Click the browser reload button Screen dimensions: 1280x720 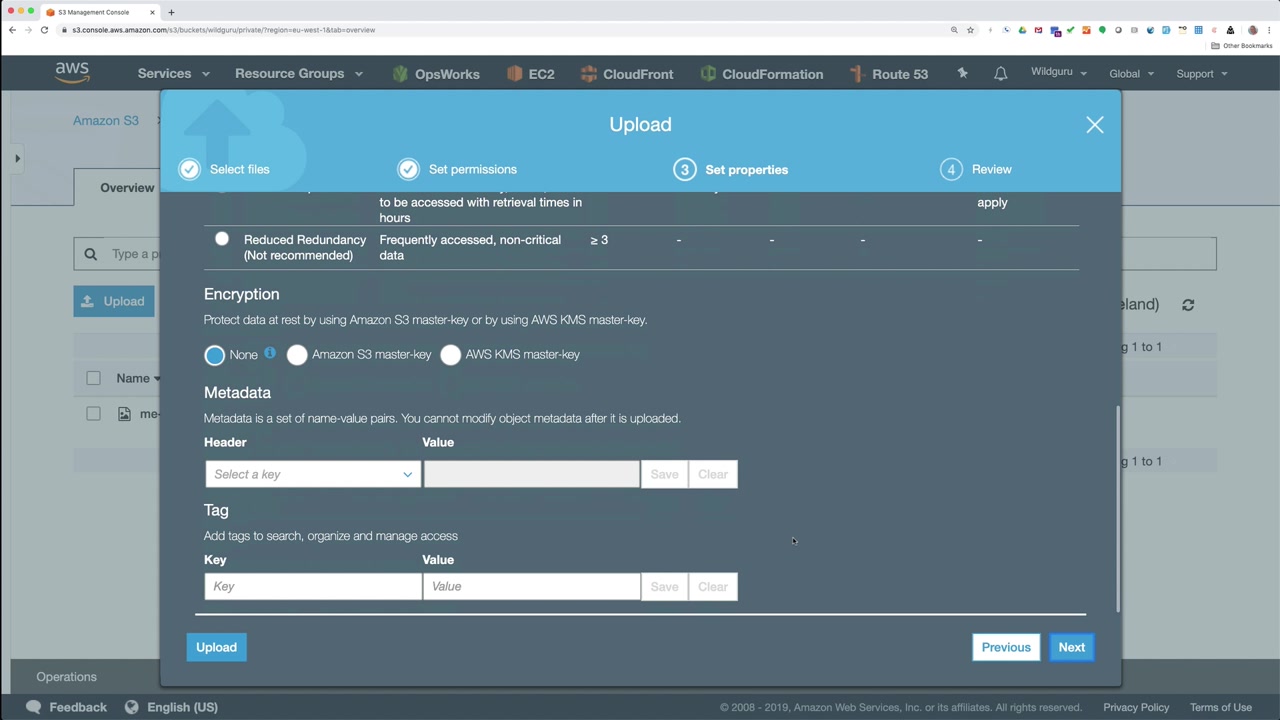[44, 30]
